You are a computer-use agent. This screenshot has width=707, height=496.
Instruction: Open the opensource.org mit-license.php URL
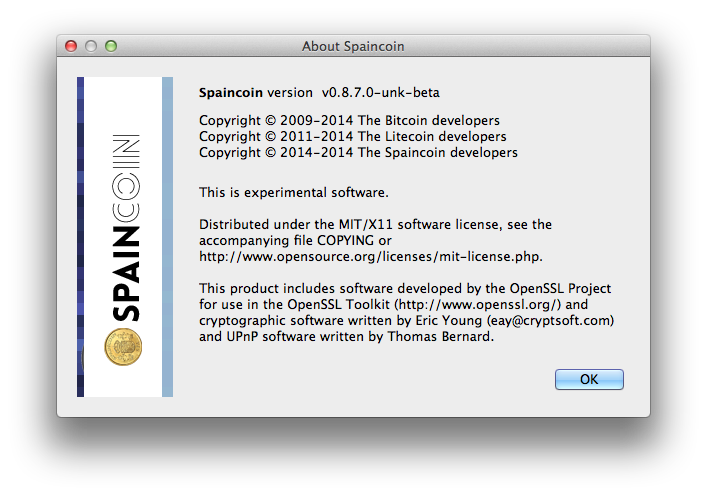371,257
